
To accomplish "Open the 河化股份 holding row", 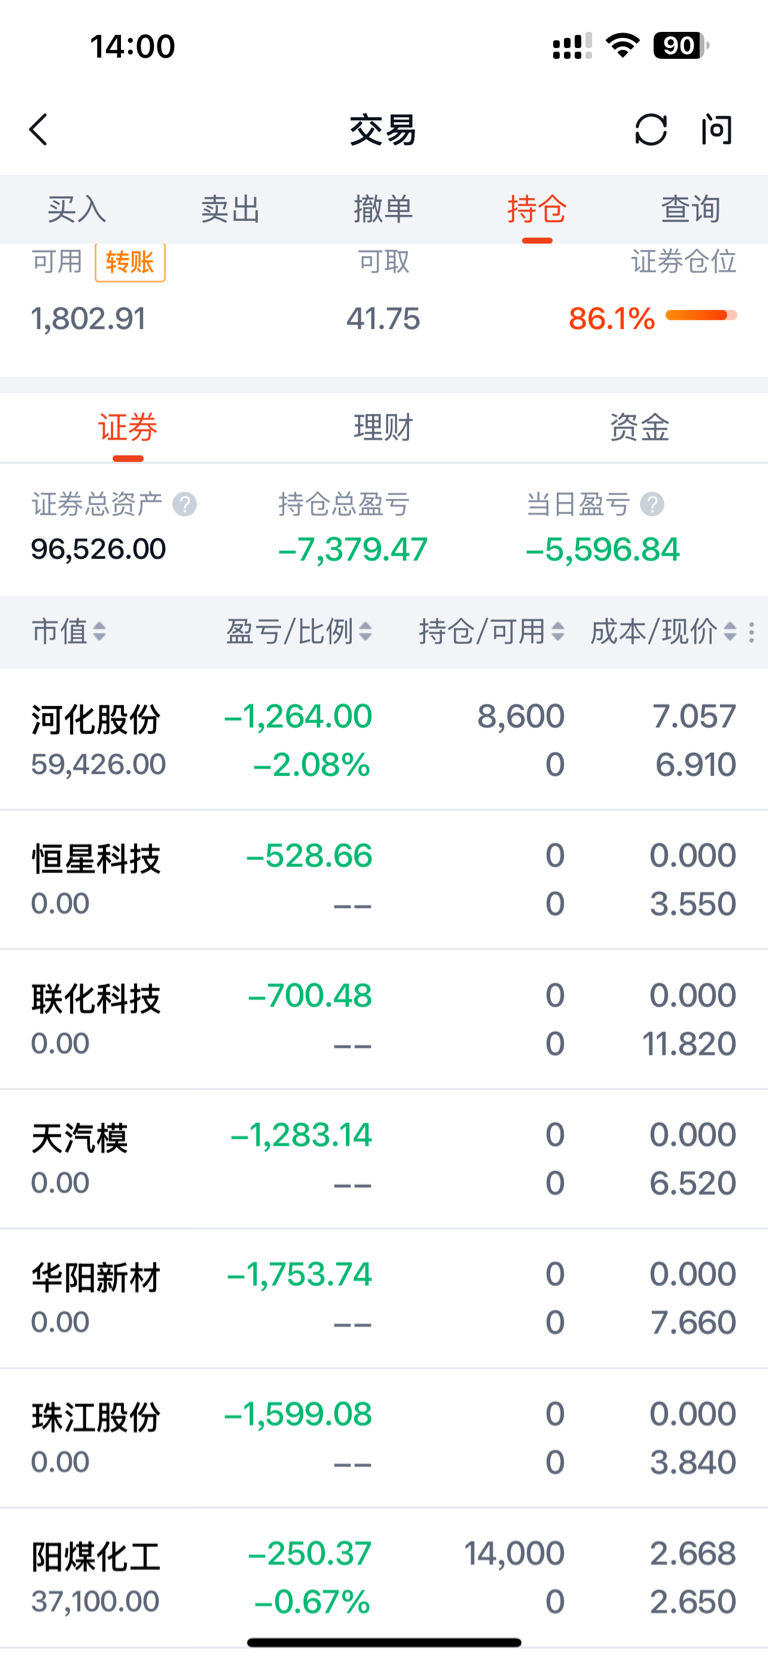I will [x=384, y=740].
